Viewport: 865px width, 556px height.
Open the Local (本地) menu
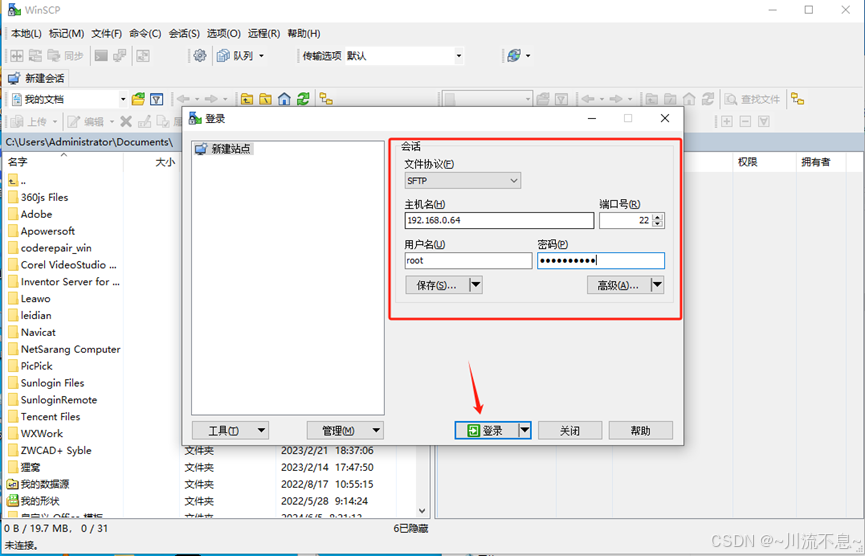pyautogui.click(x=26, y=34)
